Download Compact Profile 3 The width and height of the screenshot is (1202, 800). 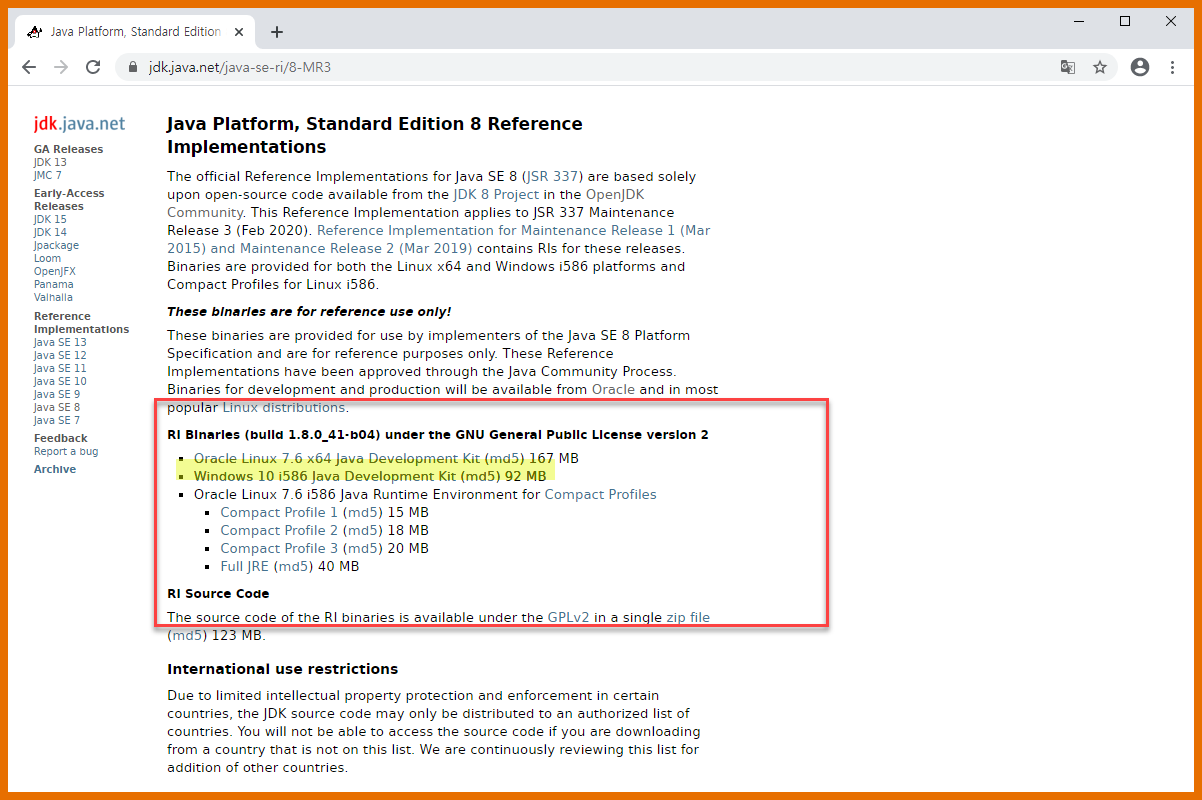pyautogui.click(x=279, y=548)
